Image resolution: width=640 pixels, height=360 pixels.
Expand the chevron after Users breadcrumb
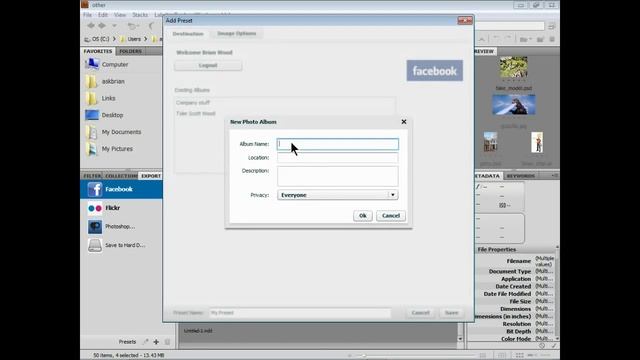pos(145,39)
